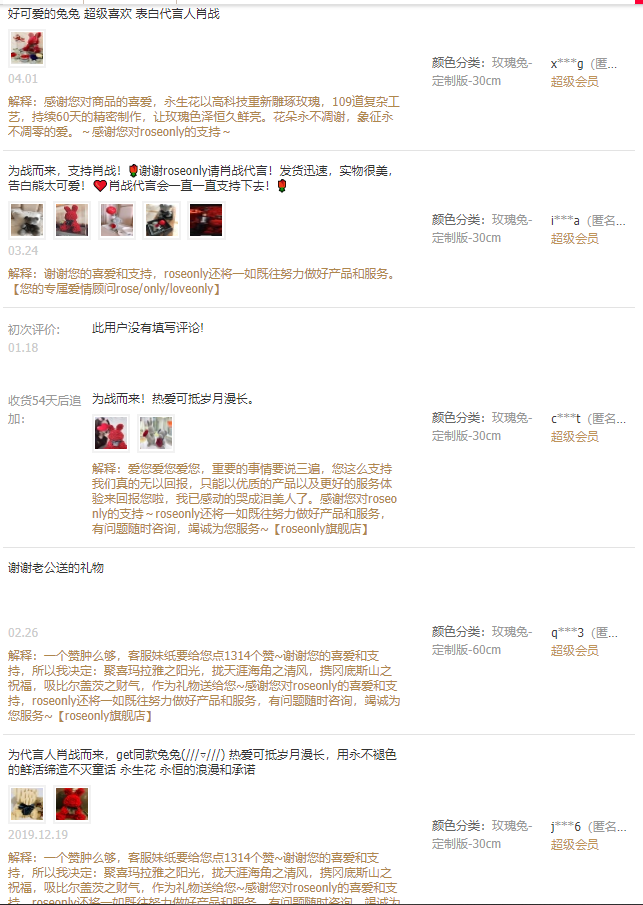Select reviewer name q***3
The width and height of the screenshot is (643, 905).
[567, 633]
